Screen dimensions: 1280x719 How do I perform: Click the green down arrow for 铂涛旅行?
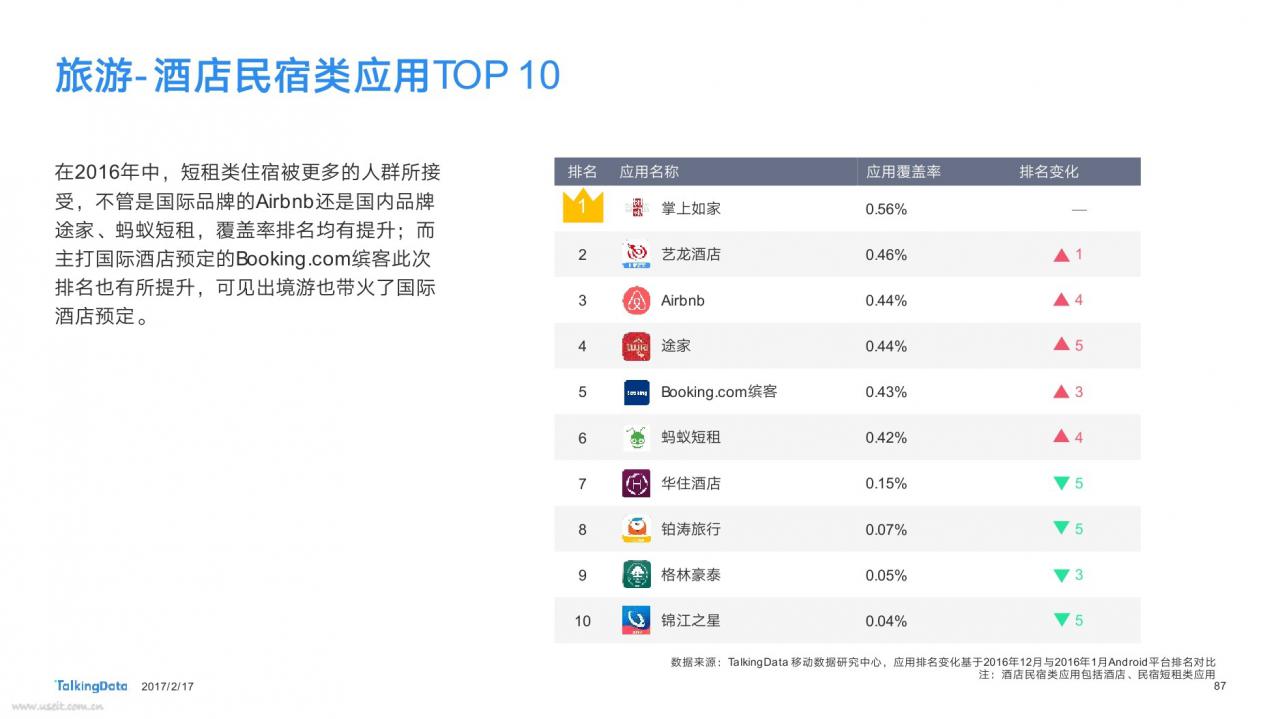pyautogui.click(x=1061, y=529)
